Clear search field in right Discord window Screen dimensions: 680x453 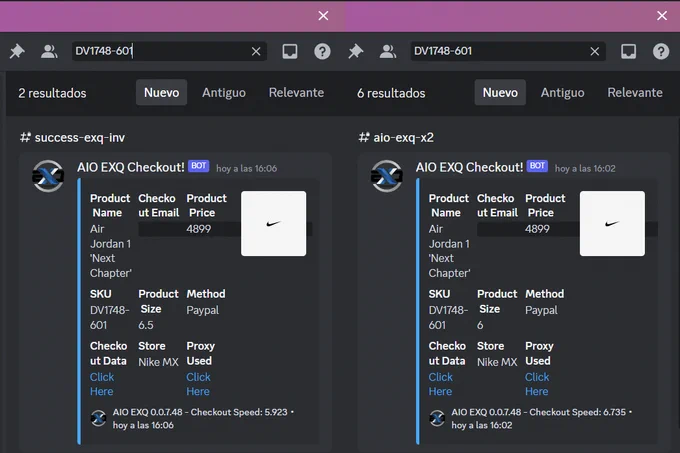click(x=595, y=52)
